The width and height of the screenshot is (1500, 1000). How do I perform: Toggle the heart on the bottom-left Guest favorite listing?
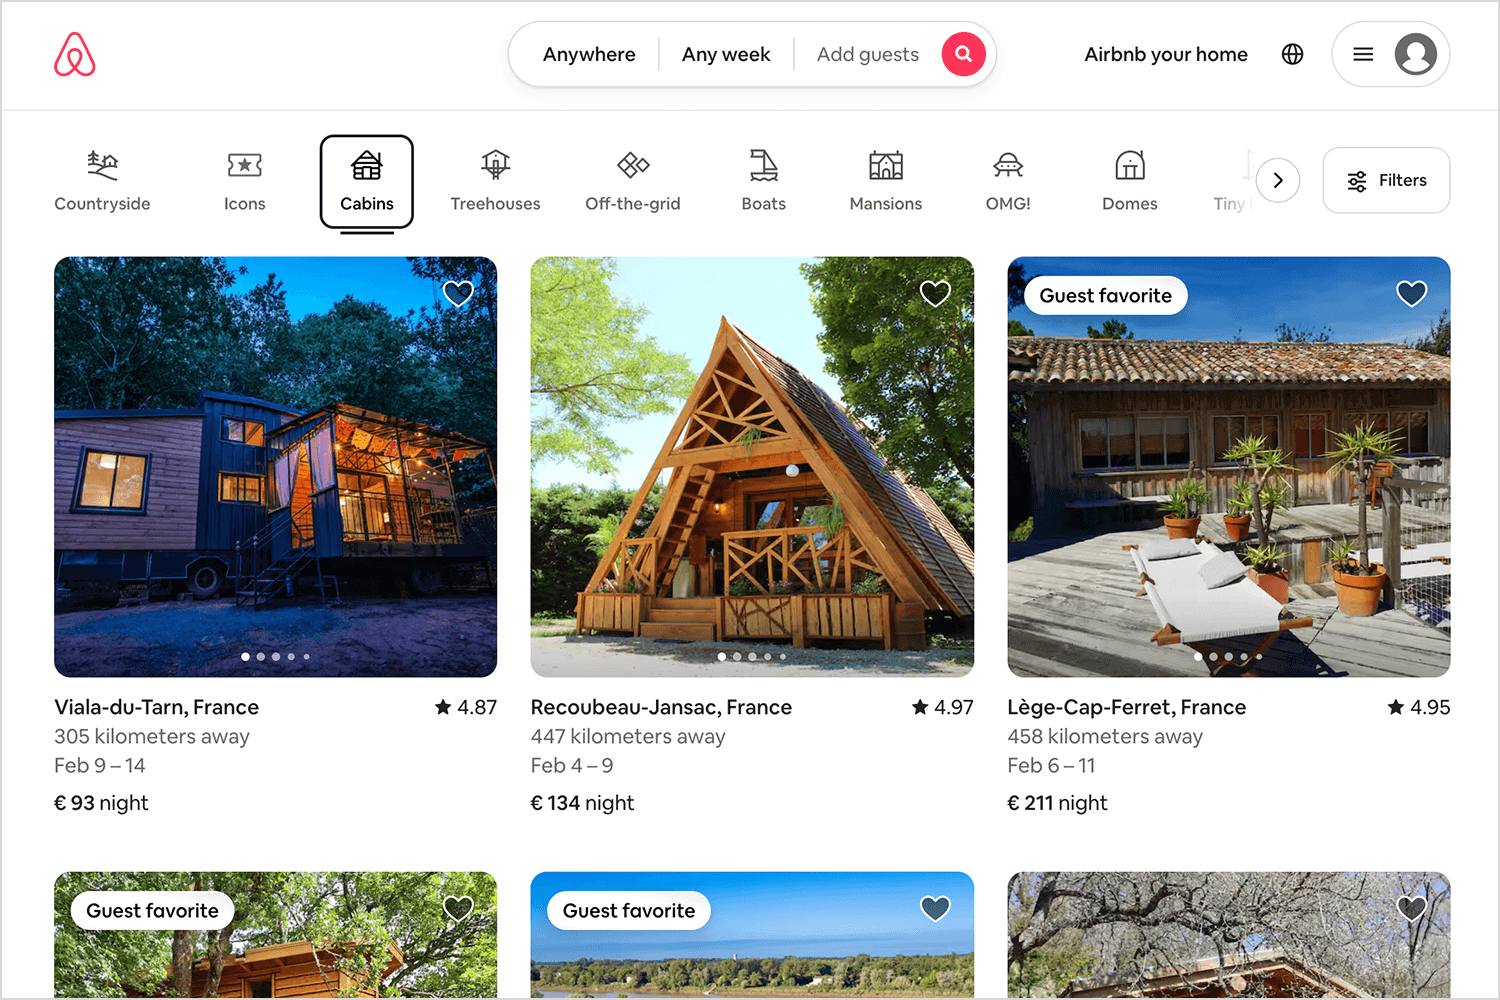458,908
